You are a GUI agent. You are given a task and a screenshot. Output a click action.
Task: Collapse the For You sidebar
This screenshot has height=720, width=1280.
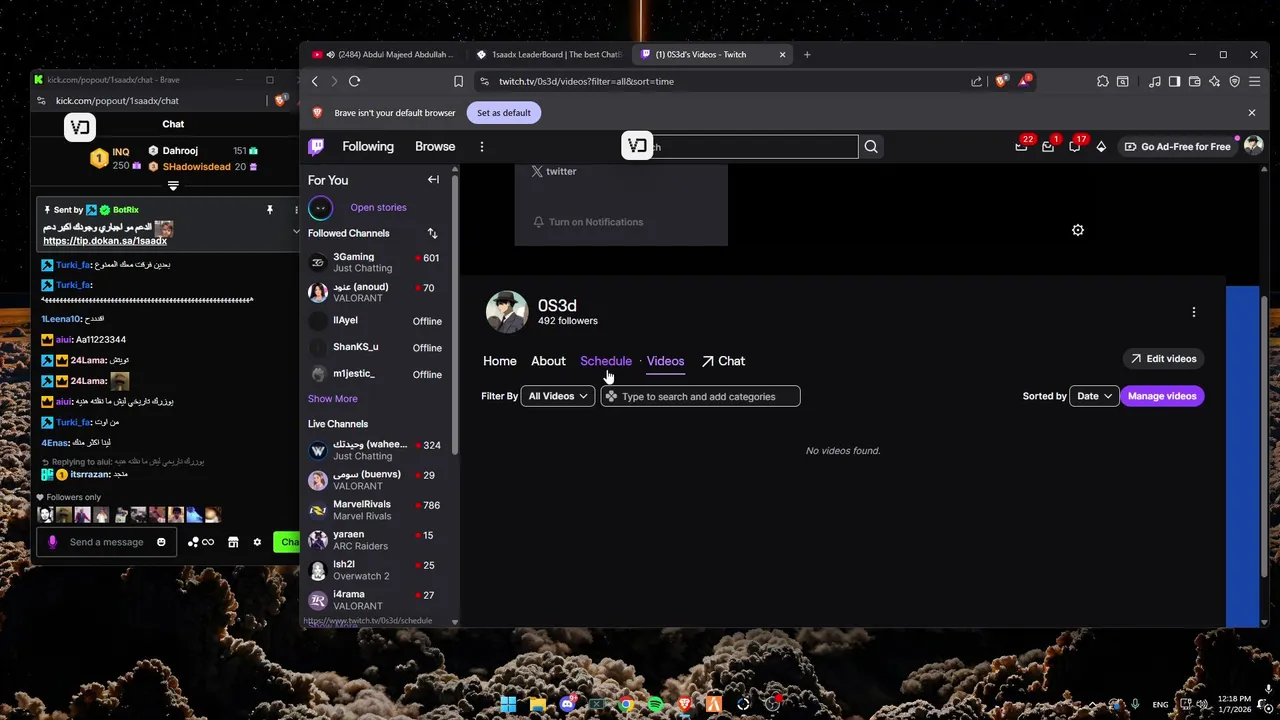coord(433,180)
